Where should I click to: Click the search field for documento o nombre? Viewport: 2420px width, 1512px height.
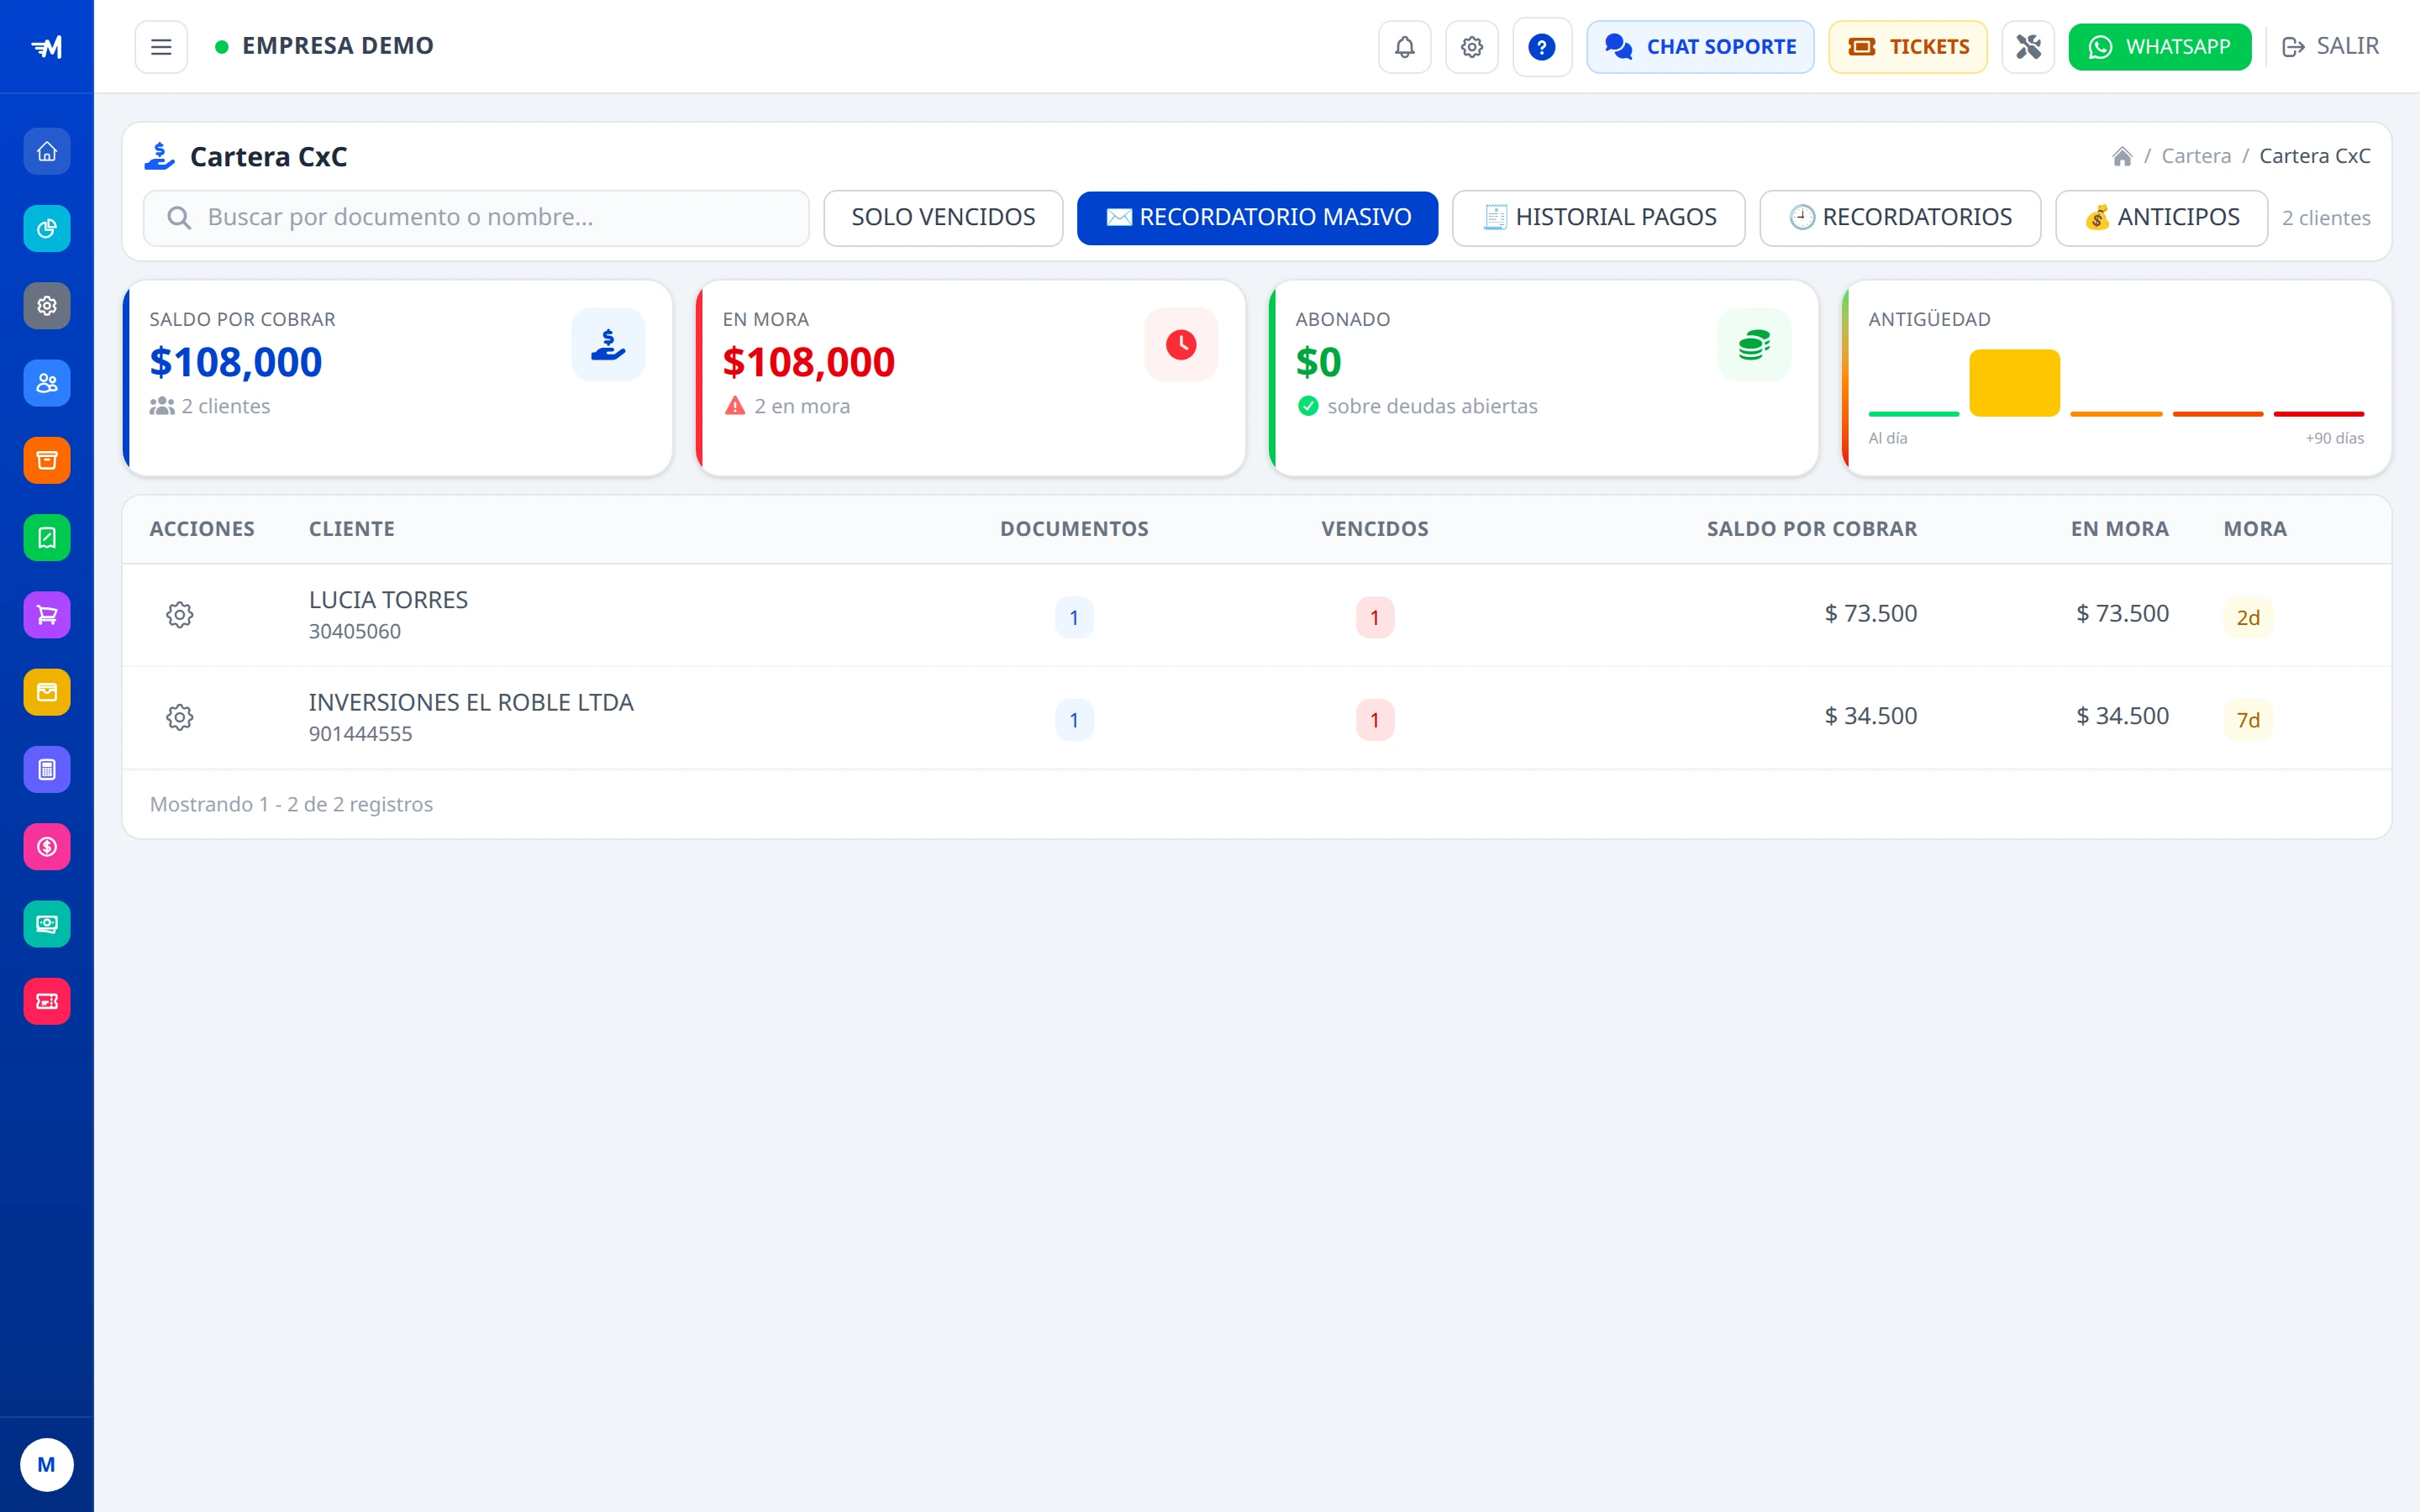(x=476, y=218)
